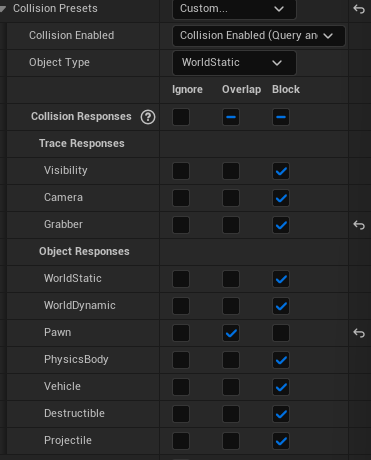
Task: Reset Grabber response to default arrow
Action: pos(359,225)
